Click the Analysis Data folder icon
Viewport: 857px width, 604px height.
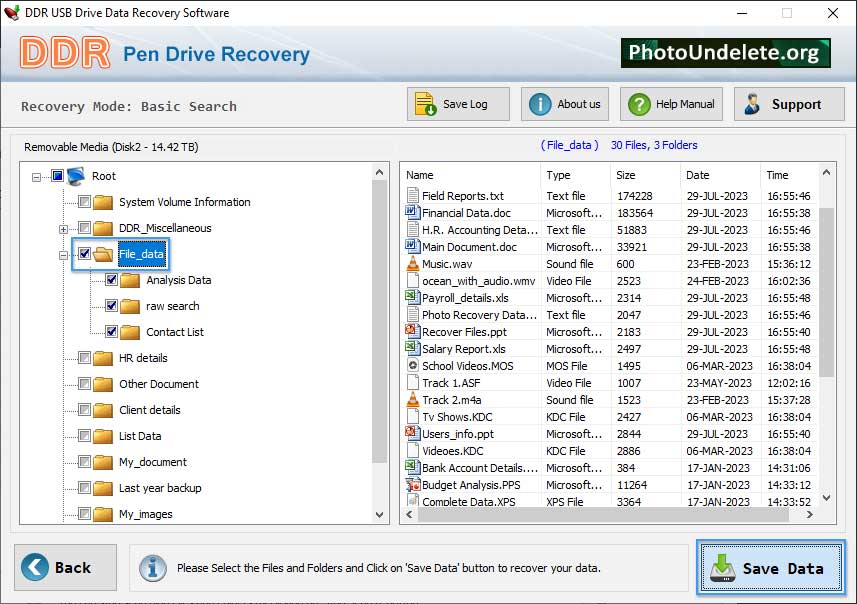pos(130,280)
